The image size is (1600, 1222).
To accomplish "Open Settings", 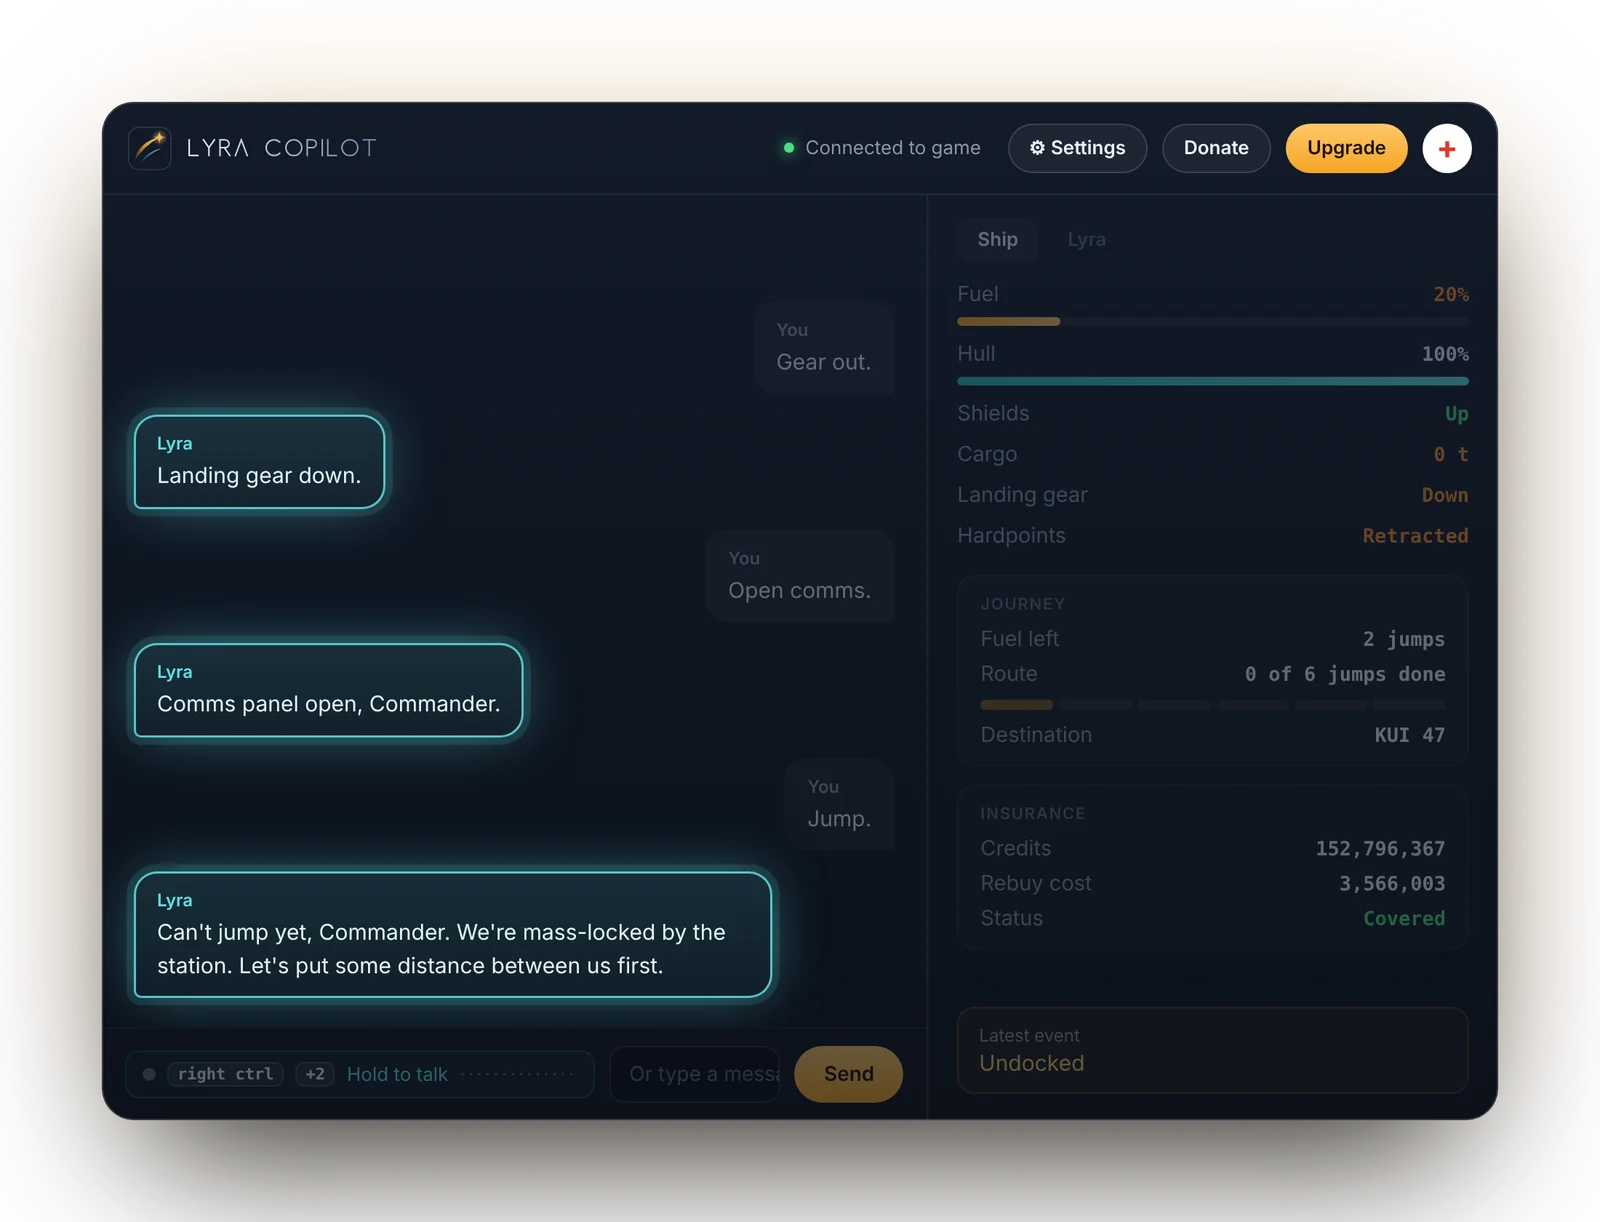I will tap(1077, 148).
